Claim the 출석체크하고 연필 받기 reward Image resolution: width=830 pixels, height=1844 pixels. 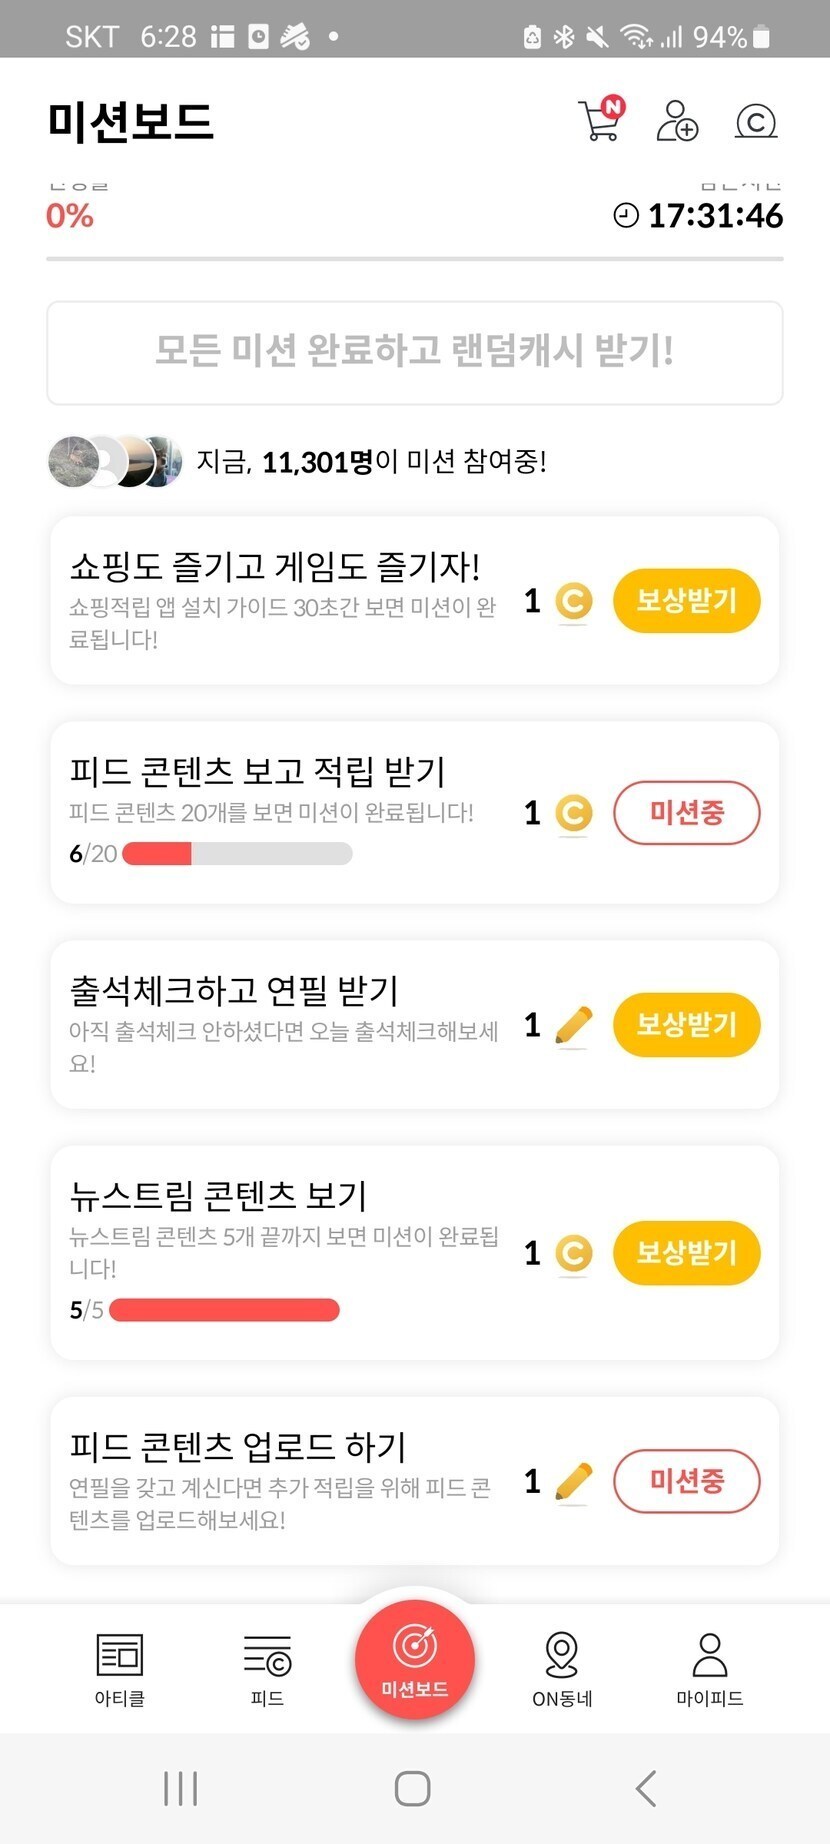[x=686, y=1025]
